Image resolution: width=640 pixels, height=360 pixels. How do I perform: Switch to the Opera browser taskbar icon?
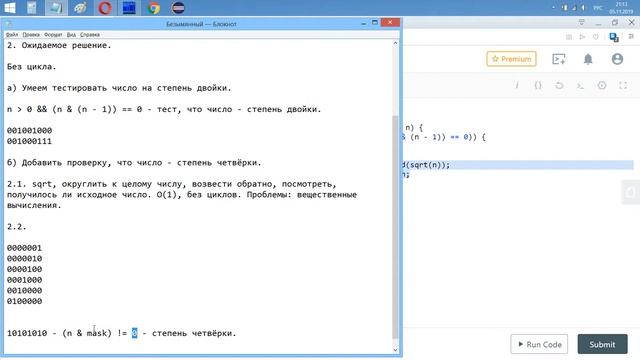105,8
